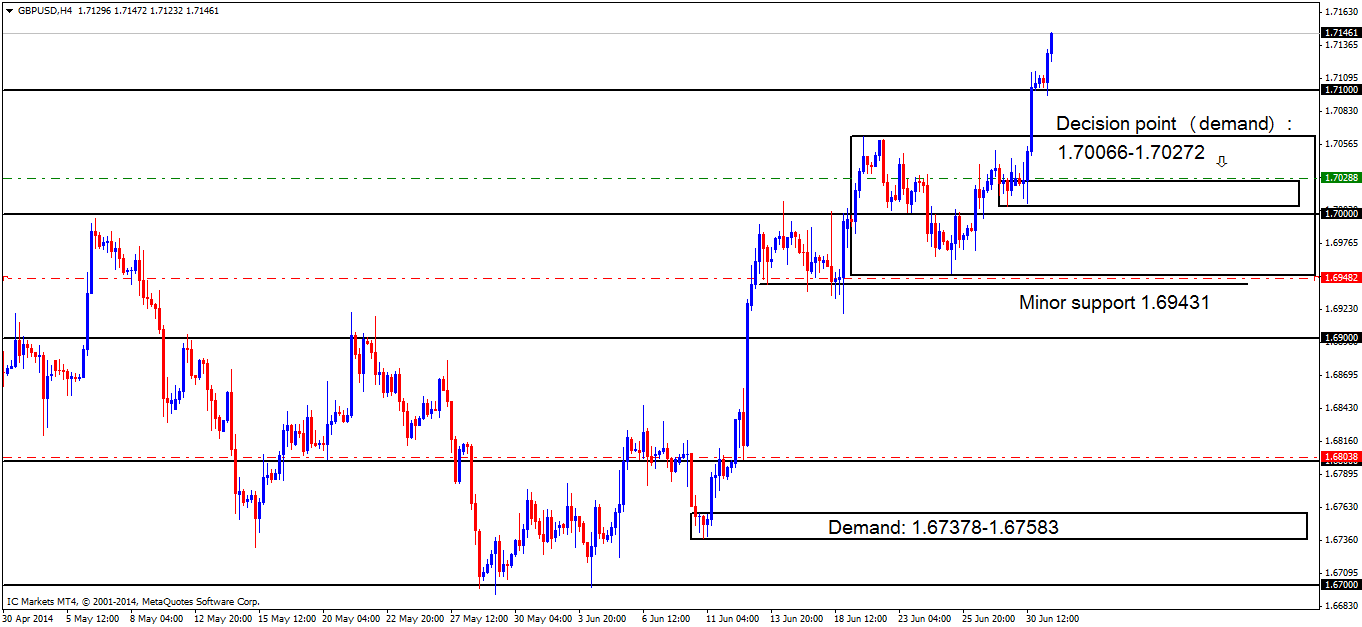Select the '1.70066-1.70272' text label
This screenshot has width=1362, height=627.
1131,154
